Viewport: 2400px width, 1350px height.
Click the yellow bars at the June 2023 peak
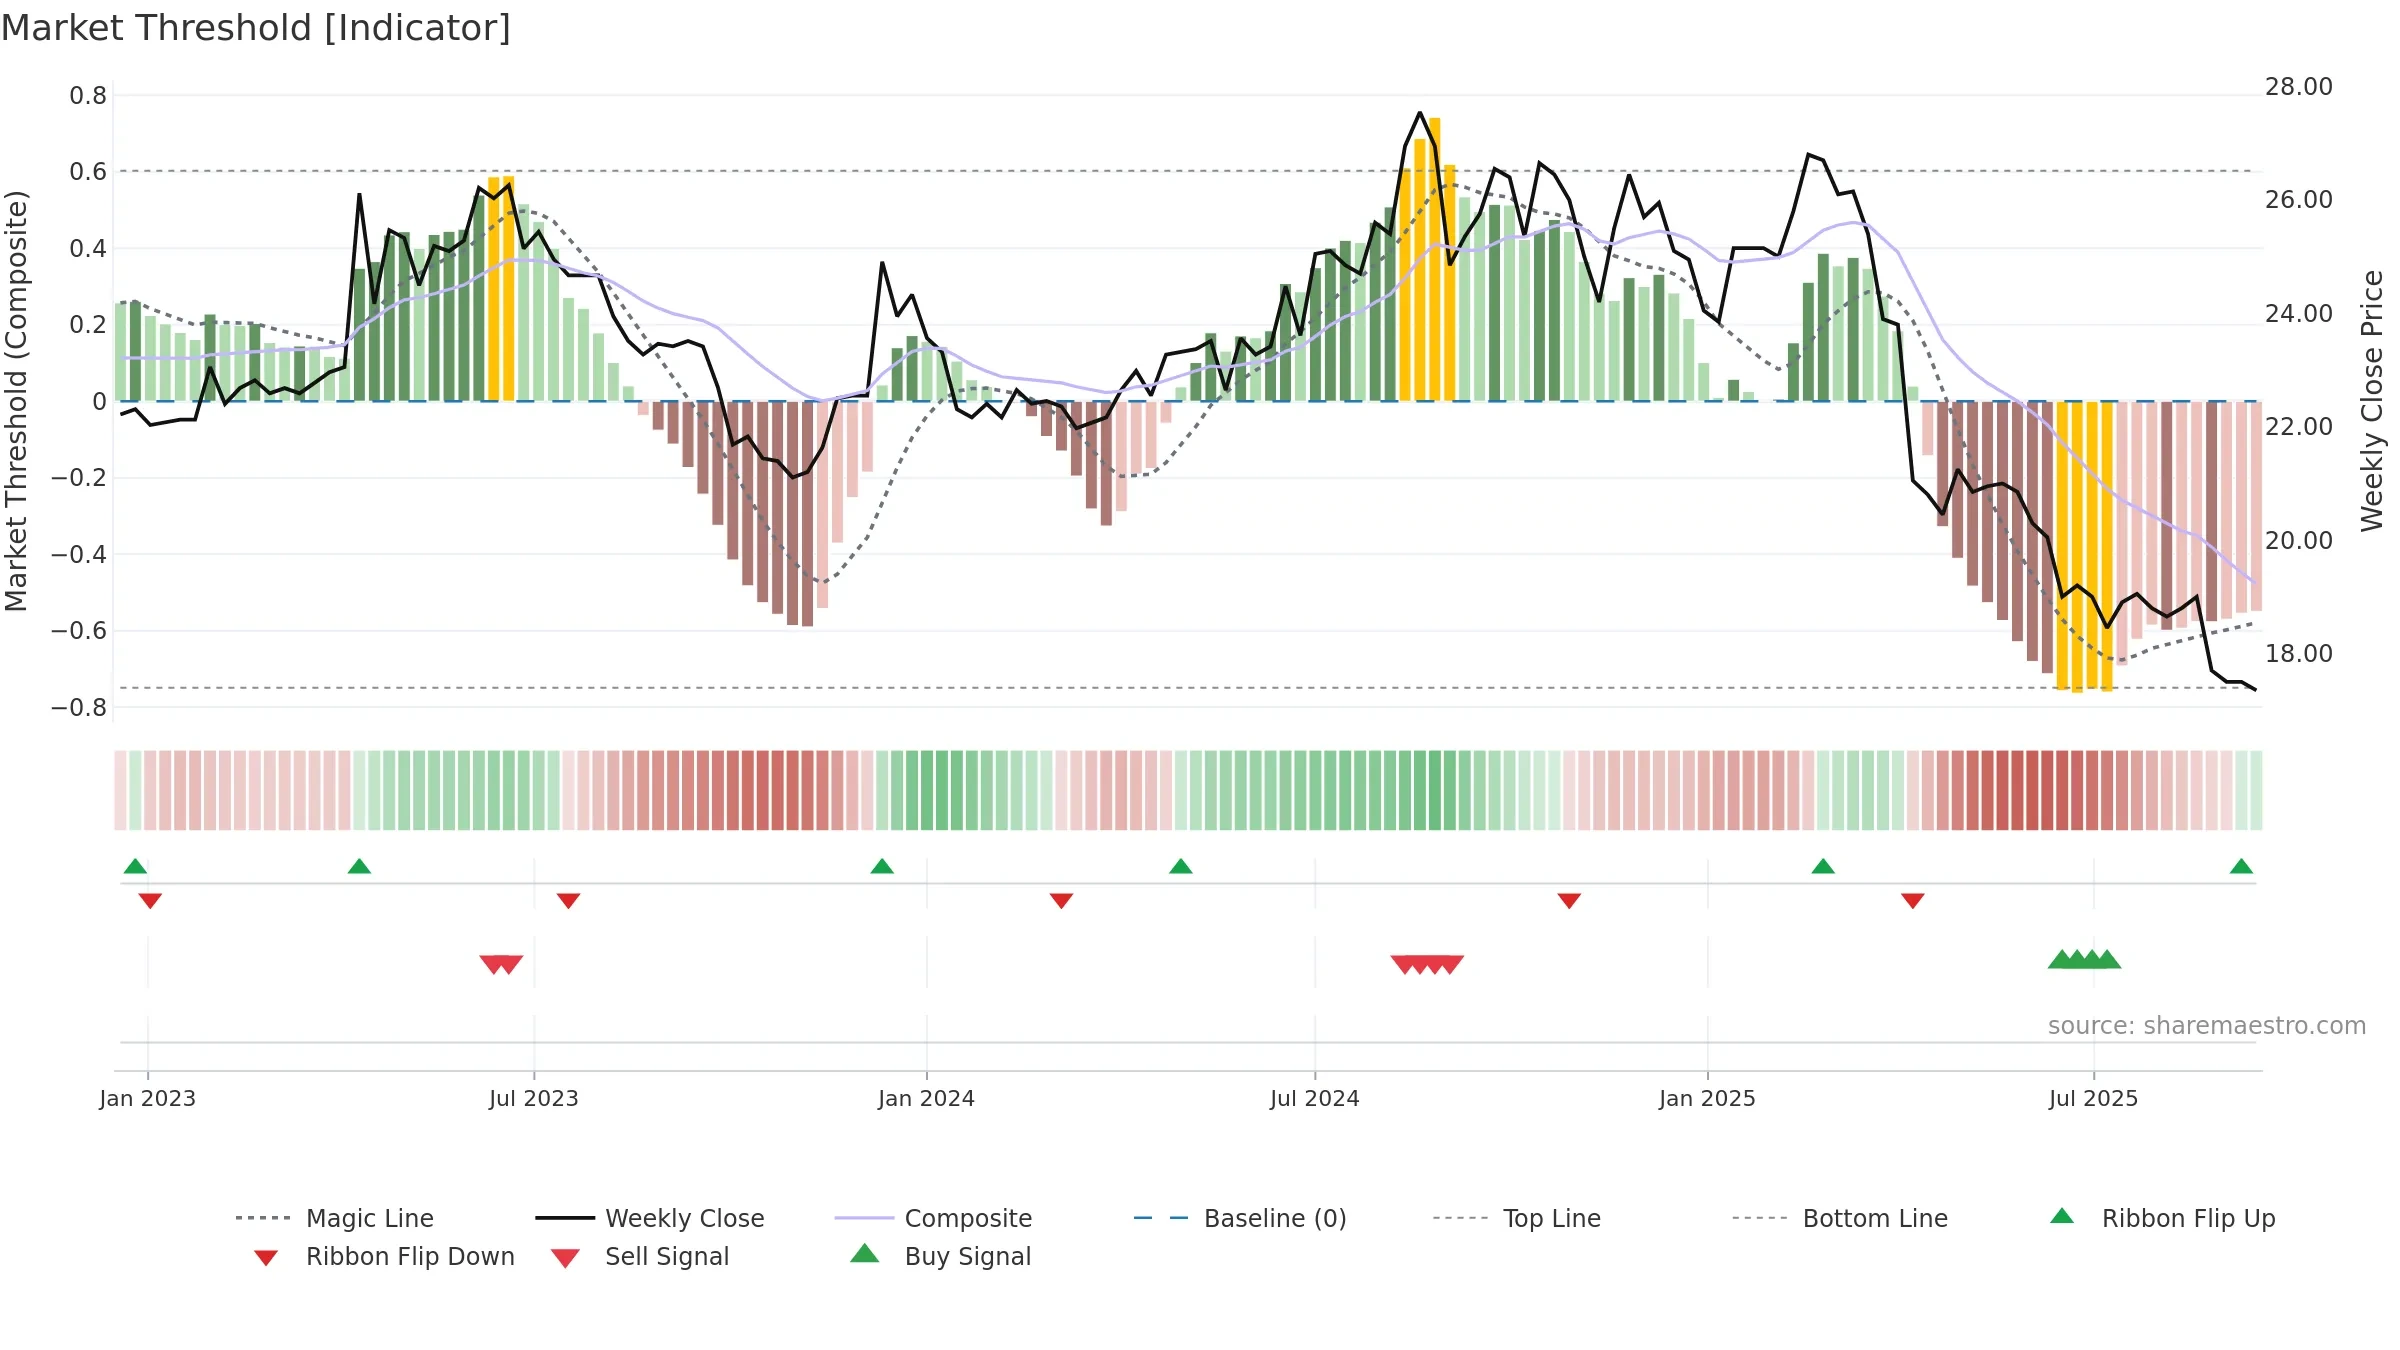click(501, 289)
